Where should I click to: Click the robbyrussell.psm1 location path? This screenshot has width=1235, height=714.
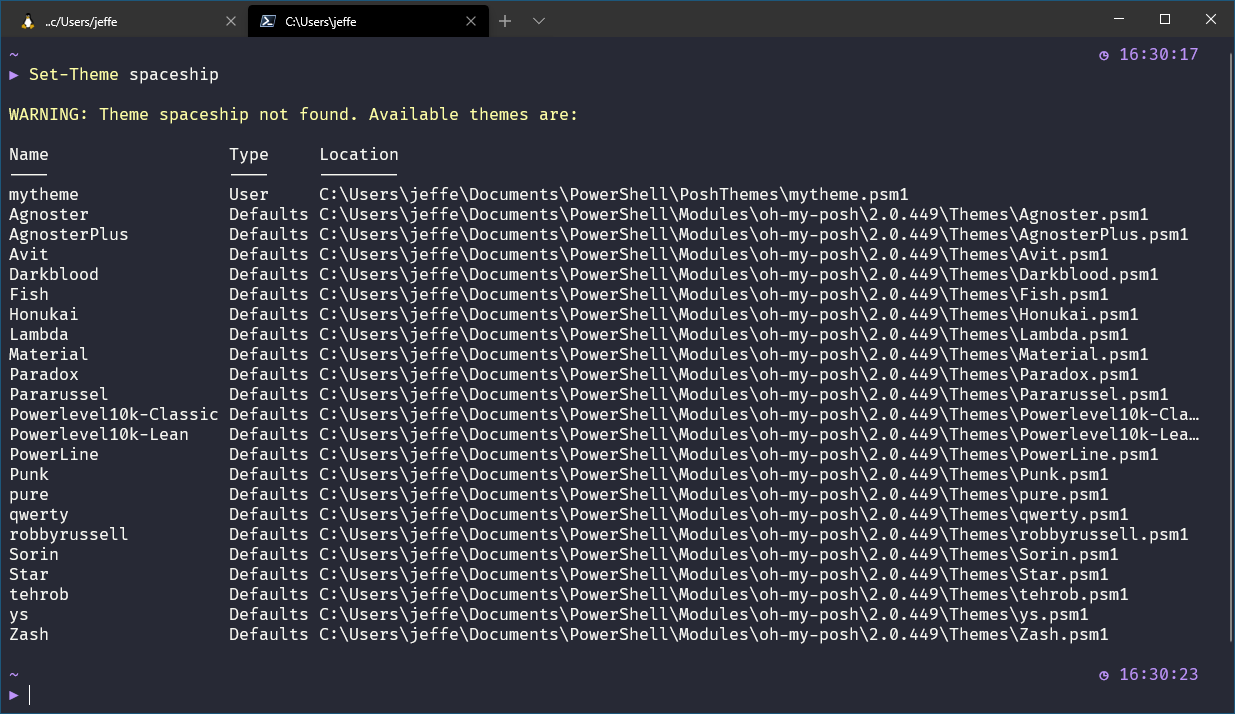754,535
